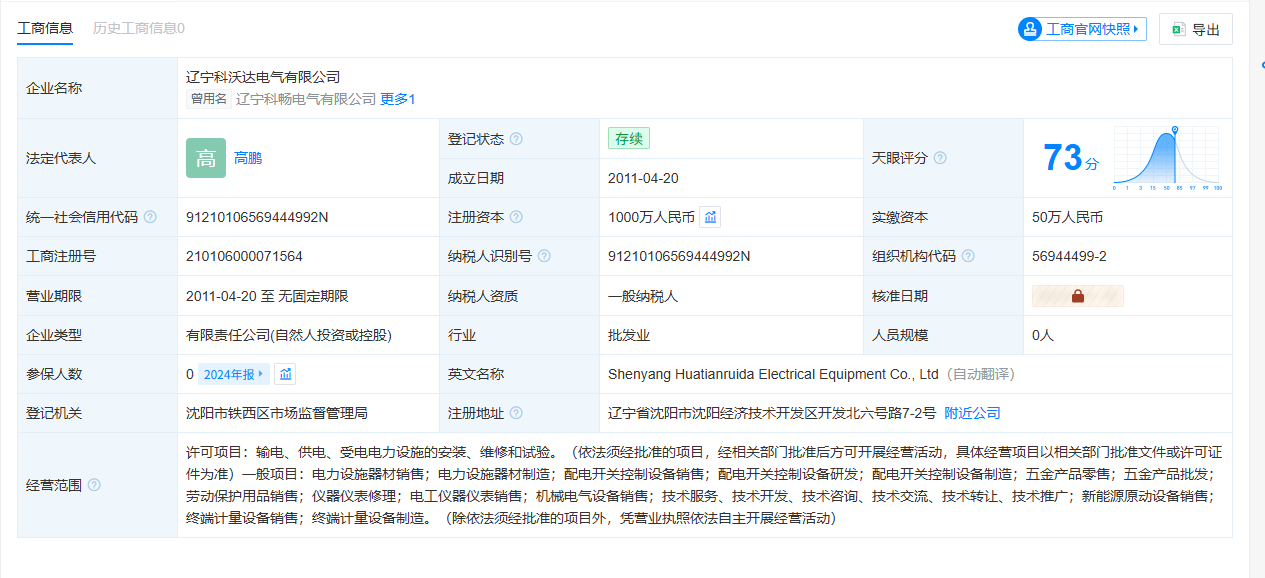The width and height of the screenshot is (1265, 578).
Task: Click help icon next to 注册地址
Action: [x=516, y=413]
